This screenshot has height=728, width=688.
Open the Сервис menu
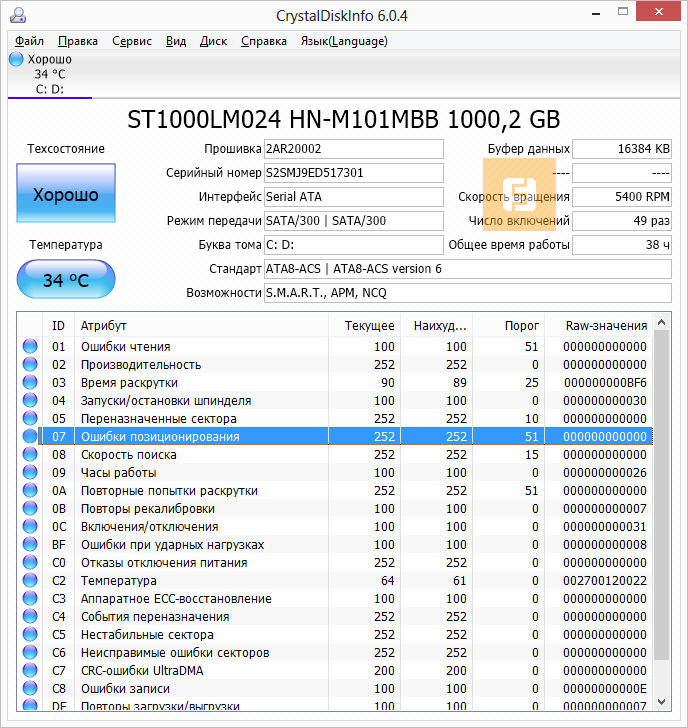tap(132, 41)
